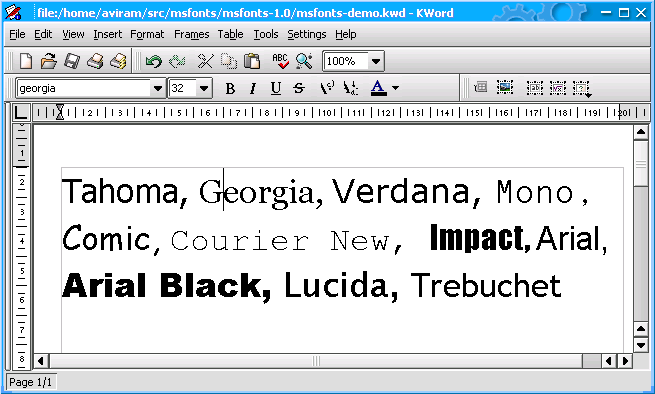Open the Find magnifier tool
The image size is (655, 394).
(x=304, y=61)
